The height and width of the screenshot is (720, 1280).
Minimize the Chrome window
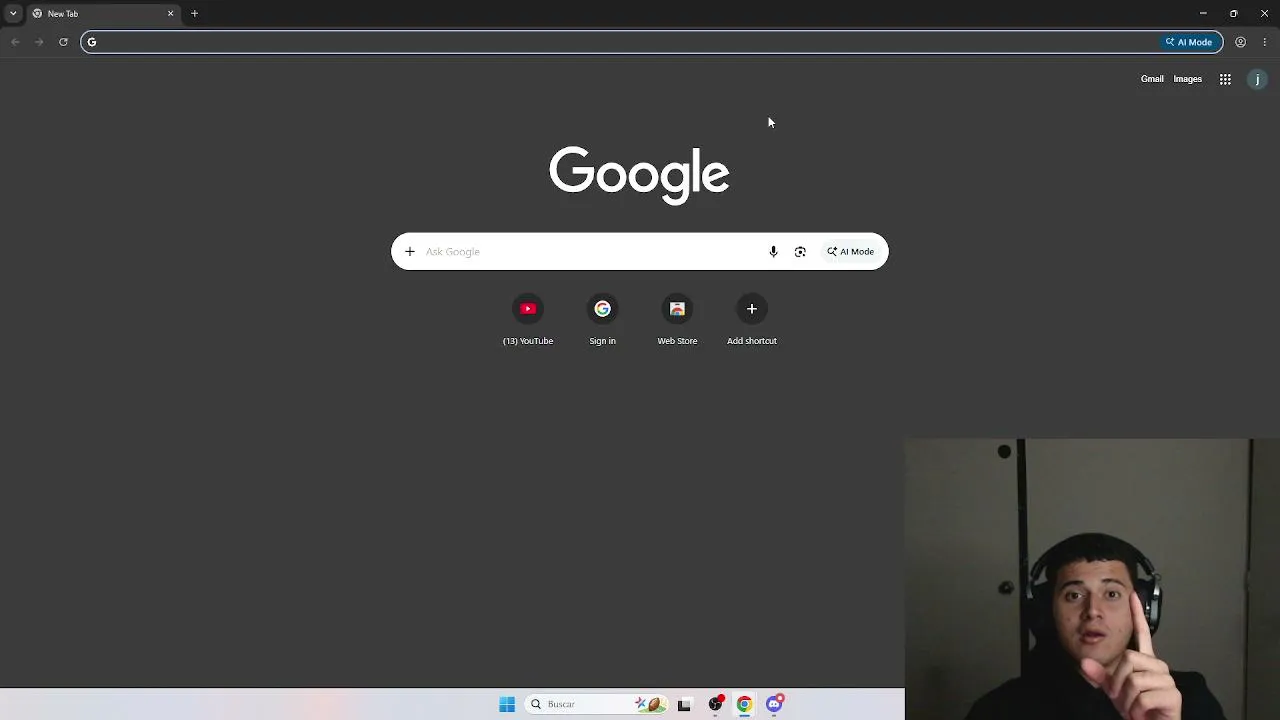tap(1203, 13)
